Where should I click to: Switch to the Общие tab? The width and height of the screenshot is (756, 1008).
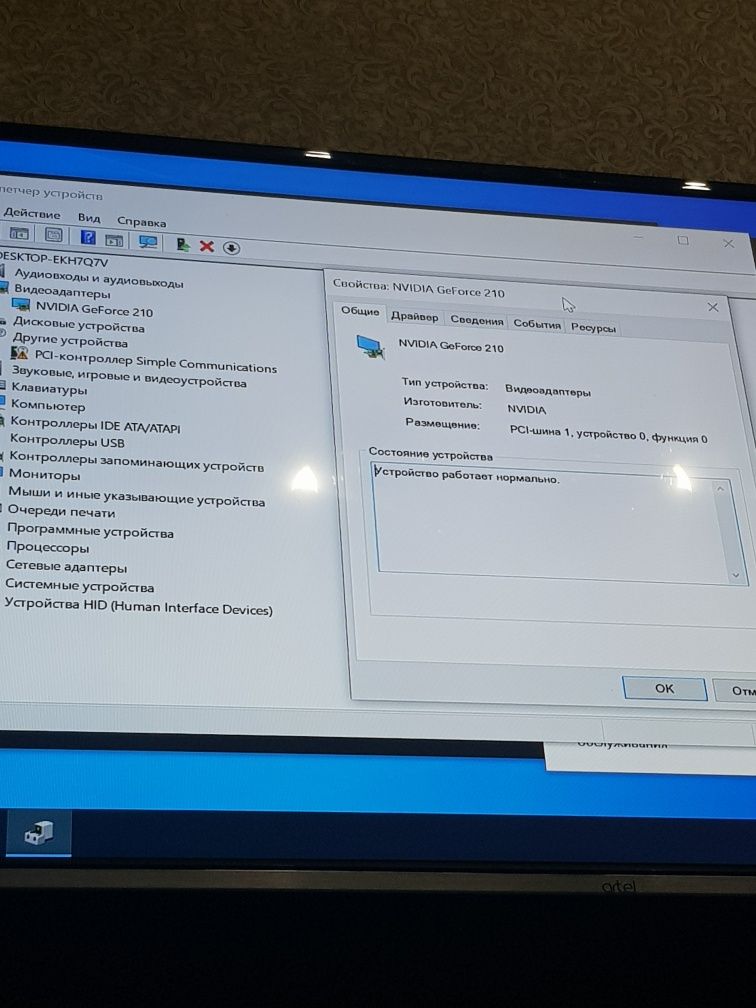(360, 311)
